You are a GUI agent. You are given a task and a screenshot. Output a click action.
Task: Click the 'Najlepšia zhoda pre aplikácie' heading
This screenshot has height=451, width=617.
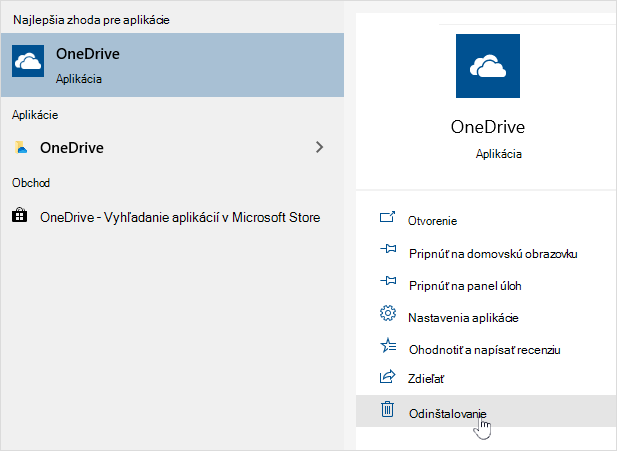pyautogui.click(x=91, y=20)
